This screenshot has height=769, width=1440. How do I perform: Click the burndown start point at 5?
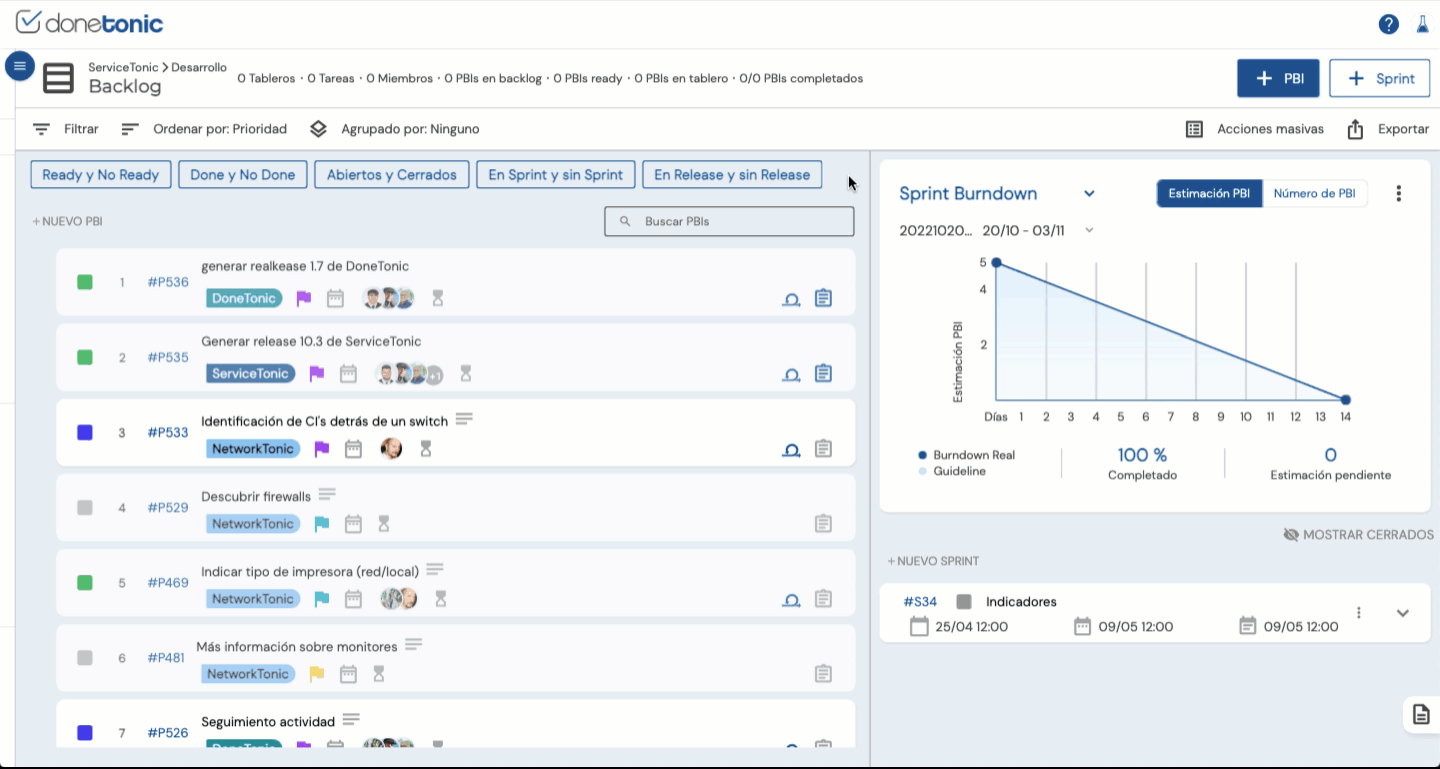point(996,262)
